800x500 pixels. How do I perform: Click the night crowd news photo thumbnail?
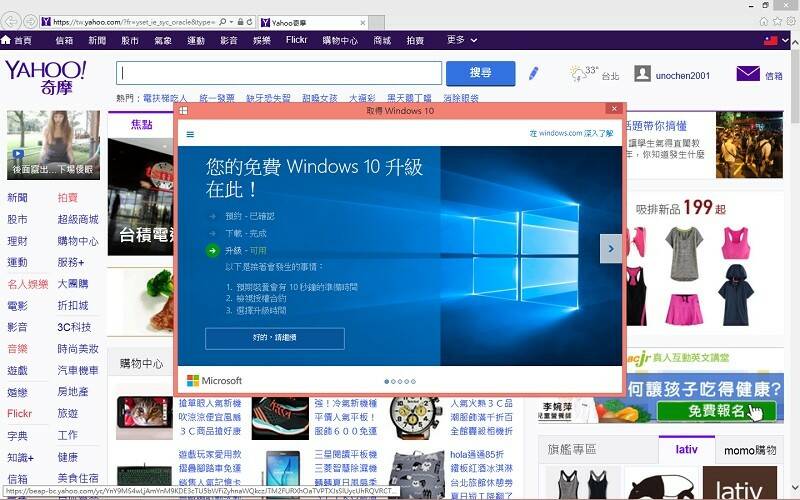pyautogui.click(x=749, y=145)
